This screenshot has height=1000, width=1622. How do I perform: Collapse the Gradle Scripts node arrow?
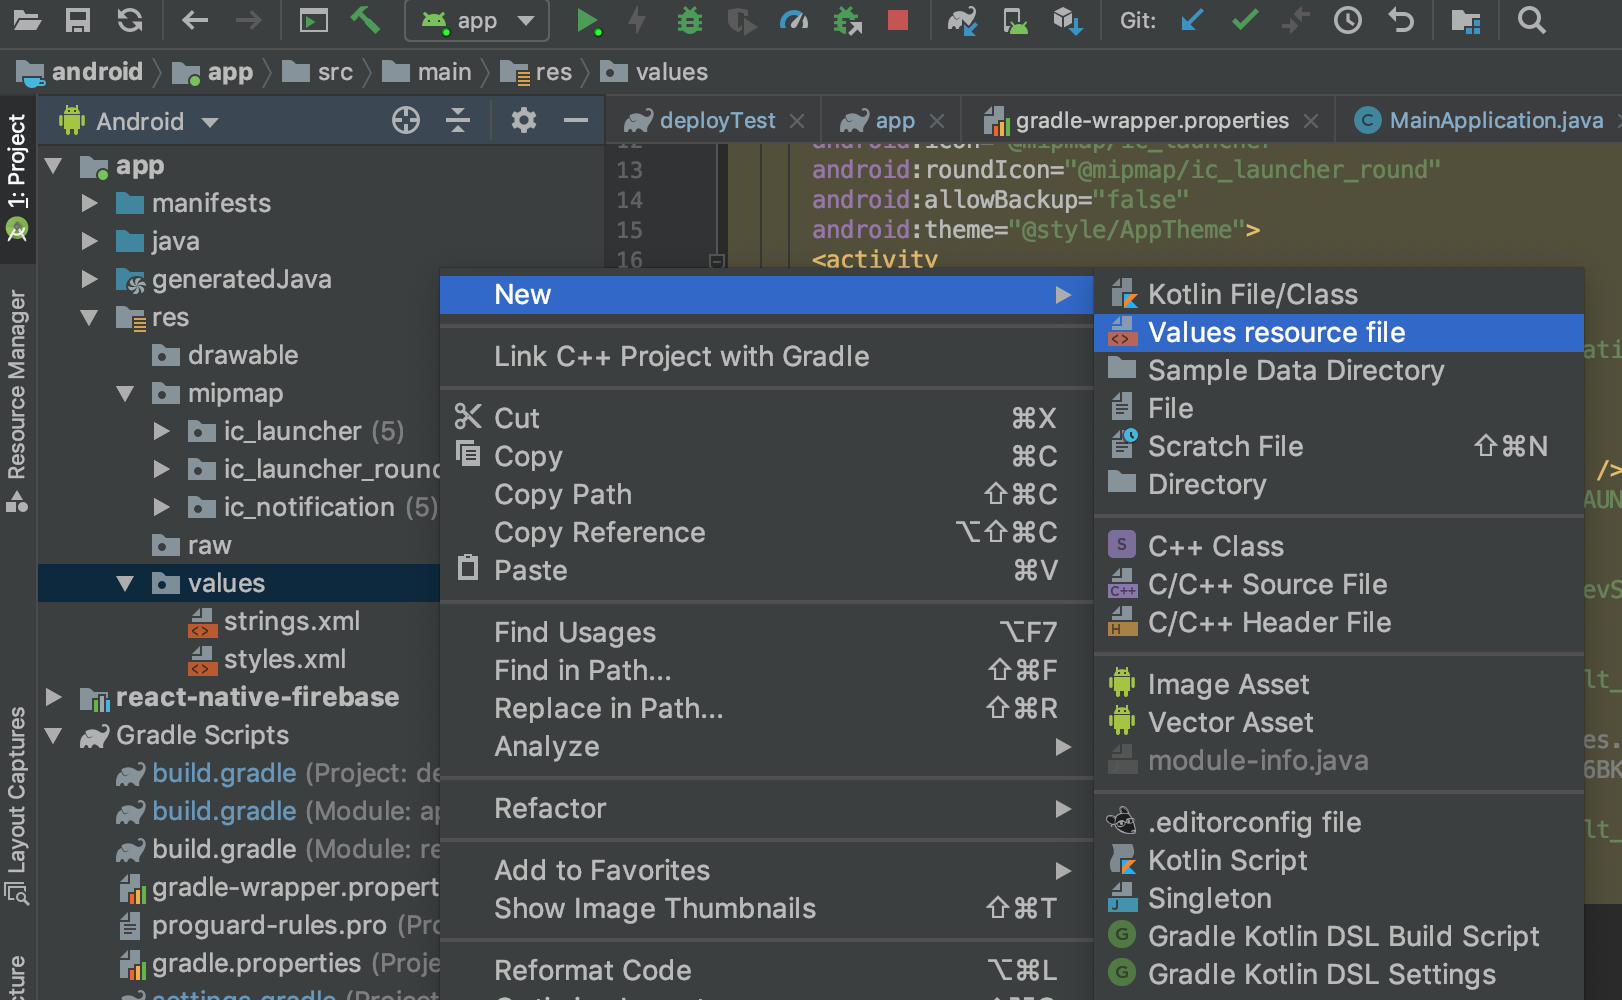(54, 736)
